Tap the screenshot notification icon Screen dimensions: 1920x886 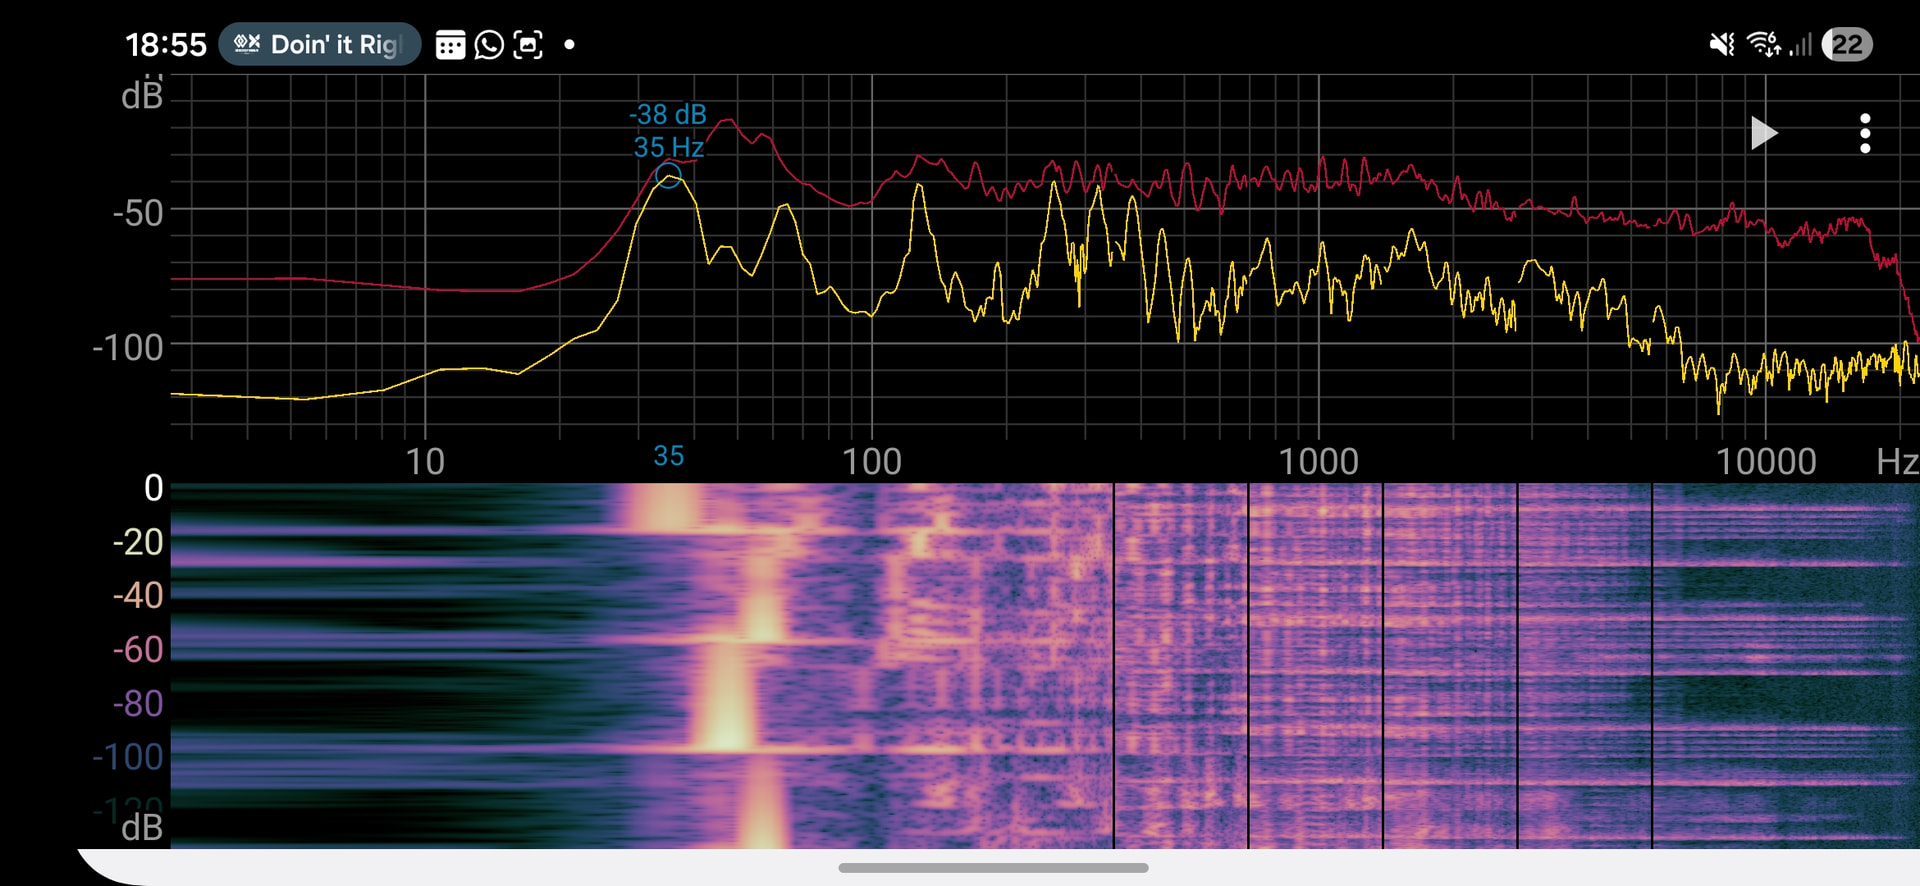[x=528, y=45]
